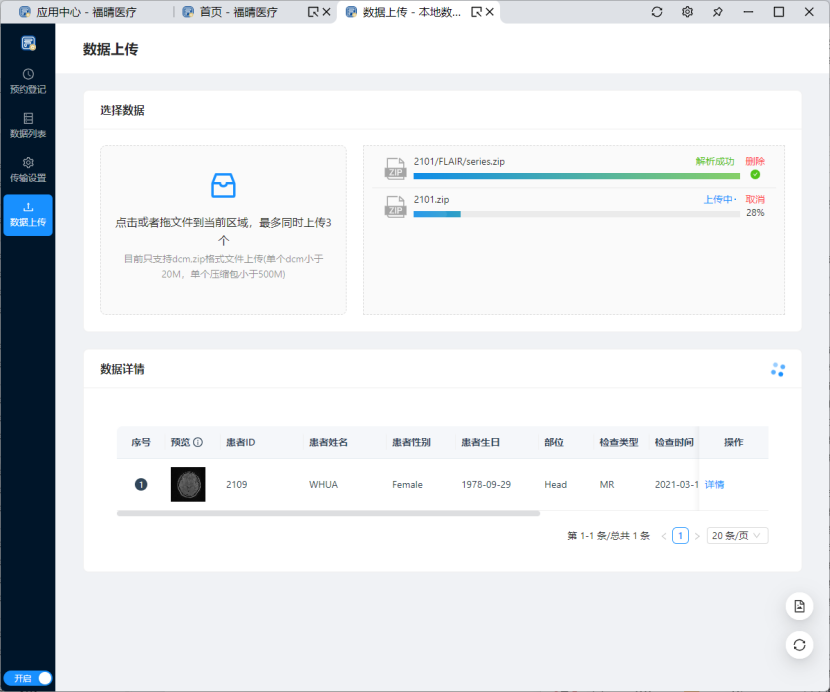Click the brain scan preview thumbnail
Image resolution: width=830 pixels, height=692 pixels.
click(x=188, y=485)
